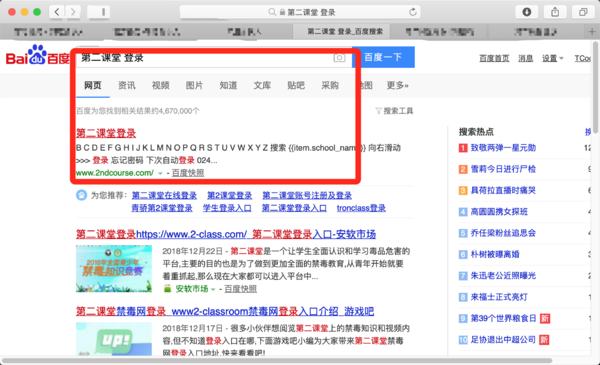Click the green 安软市场 source icon
This screenshot has width=600, height=365.
pyautogui.click(x=167, y=288)
